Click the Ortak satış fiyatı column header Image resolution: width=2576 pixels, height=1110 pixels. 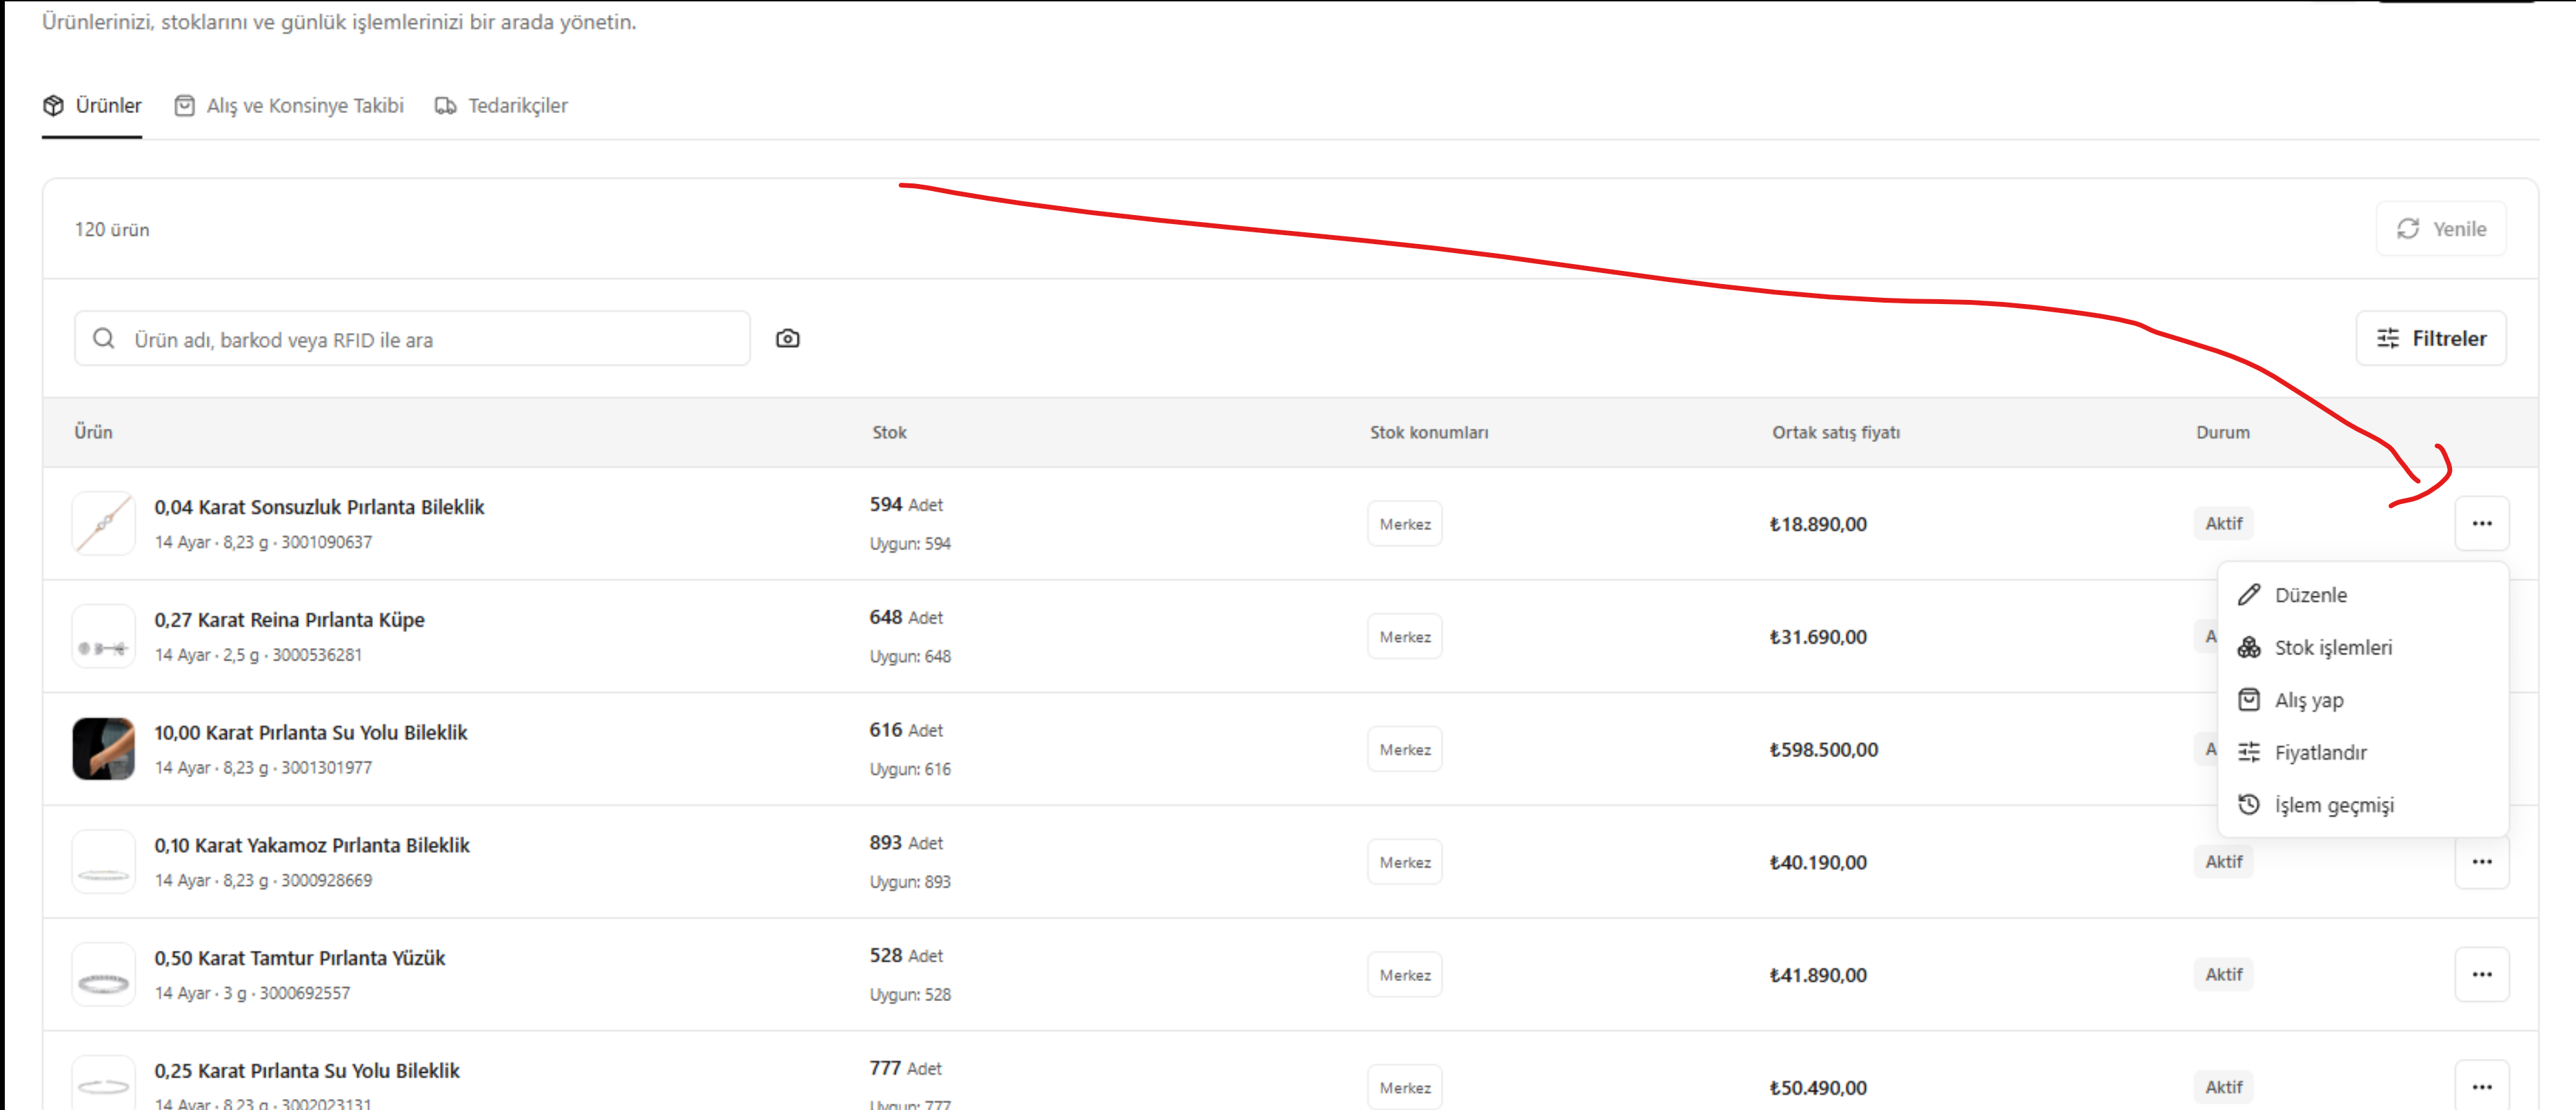1836,433
